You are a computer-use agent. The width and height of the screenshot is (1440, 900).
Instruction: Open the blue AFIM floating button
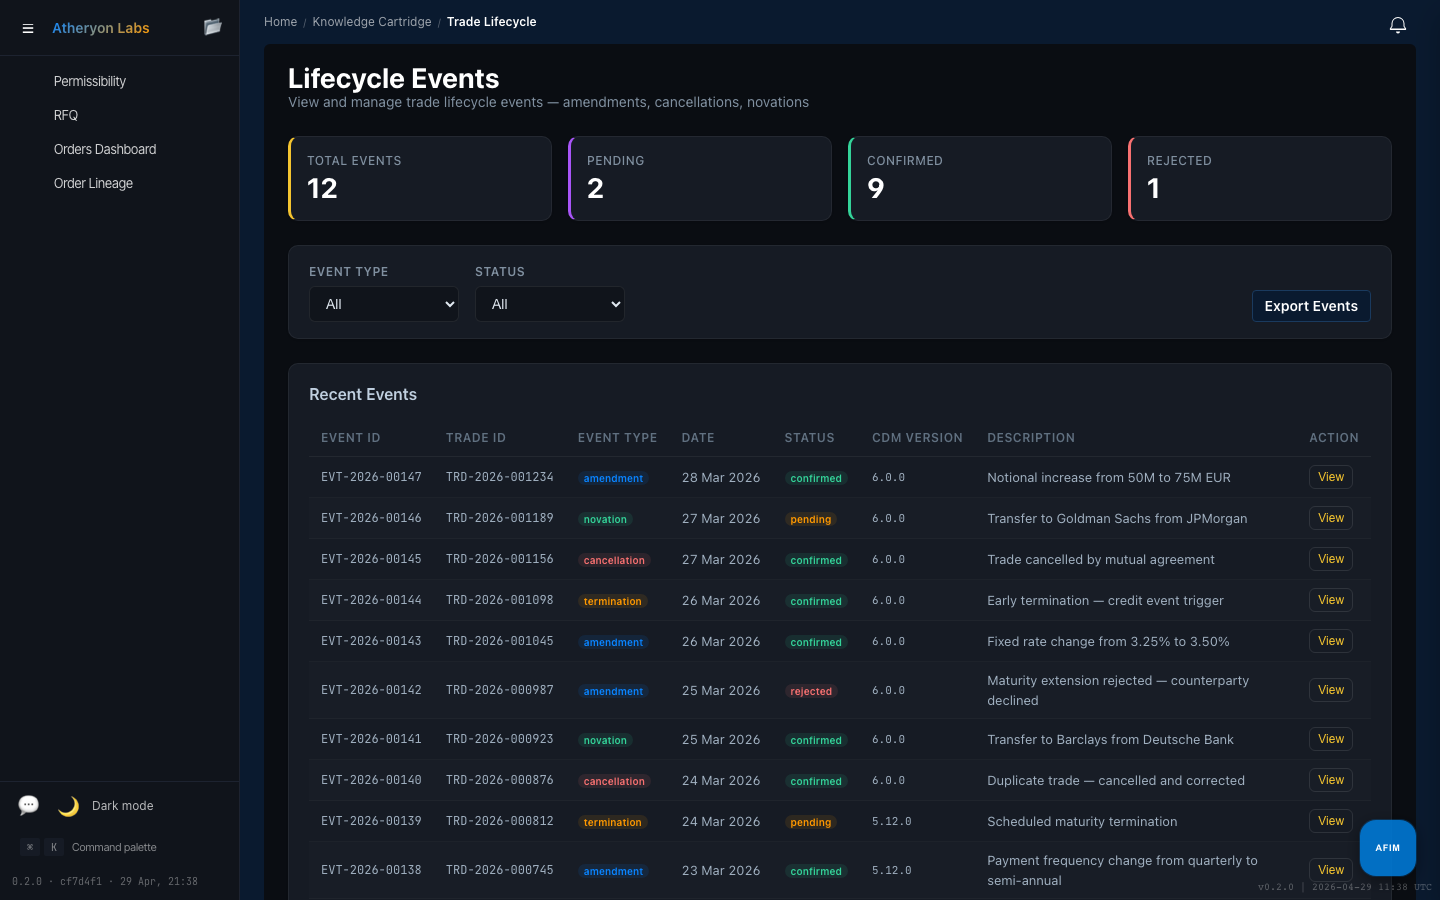point(1388,848)
